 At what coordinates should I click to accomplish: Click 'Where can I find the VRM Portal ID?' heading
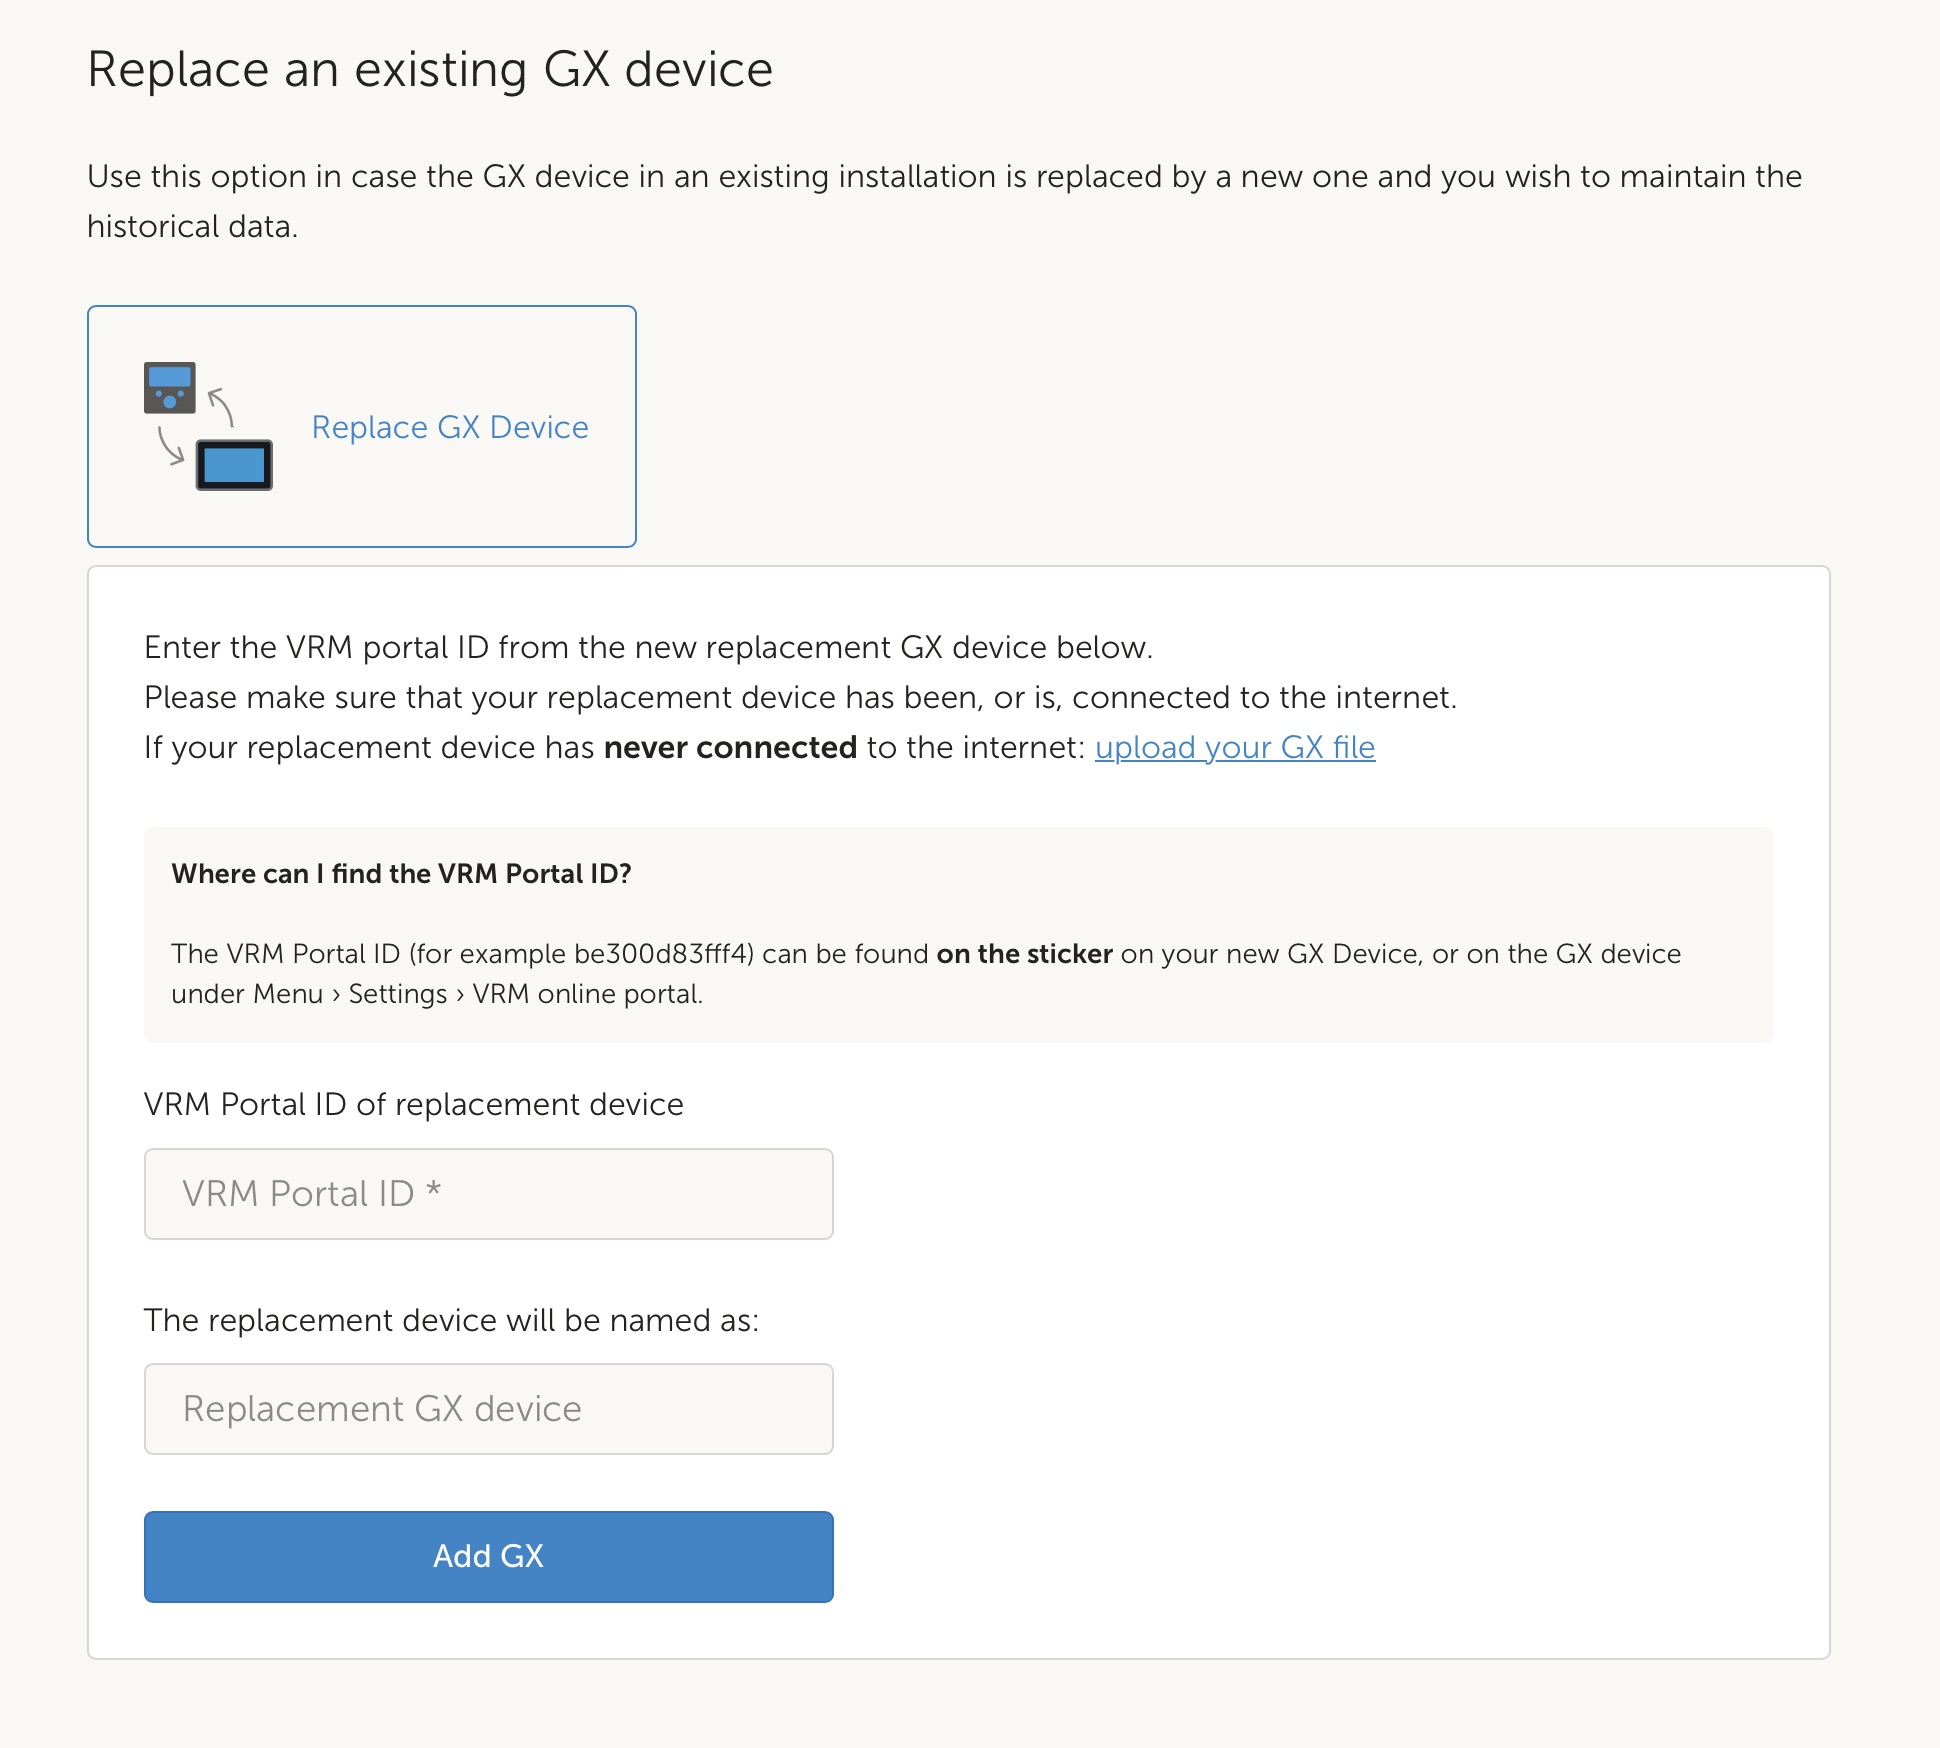pyautogui.click(x=401, y=874)
